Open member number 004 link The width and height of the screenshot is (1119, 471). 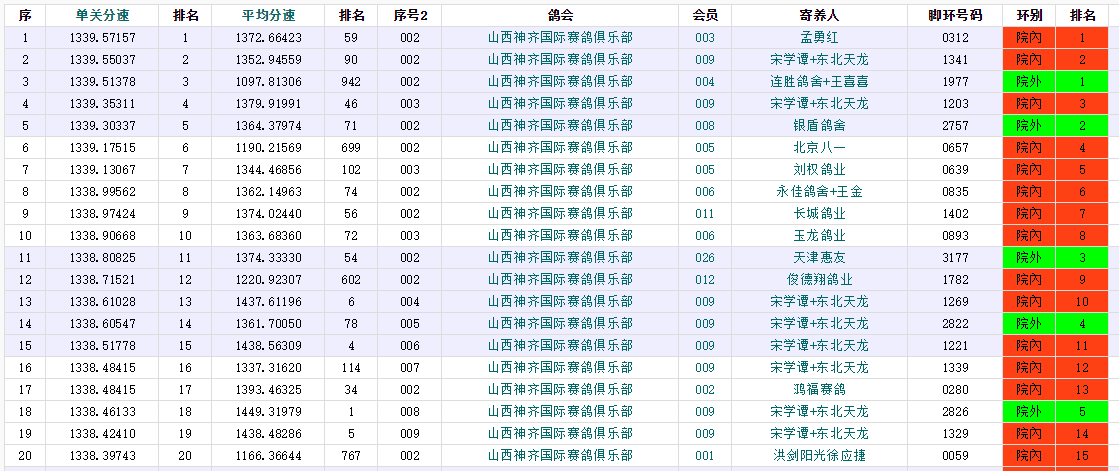[704, 82]
